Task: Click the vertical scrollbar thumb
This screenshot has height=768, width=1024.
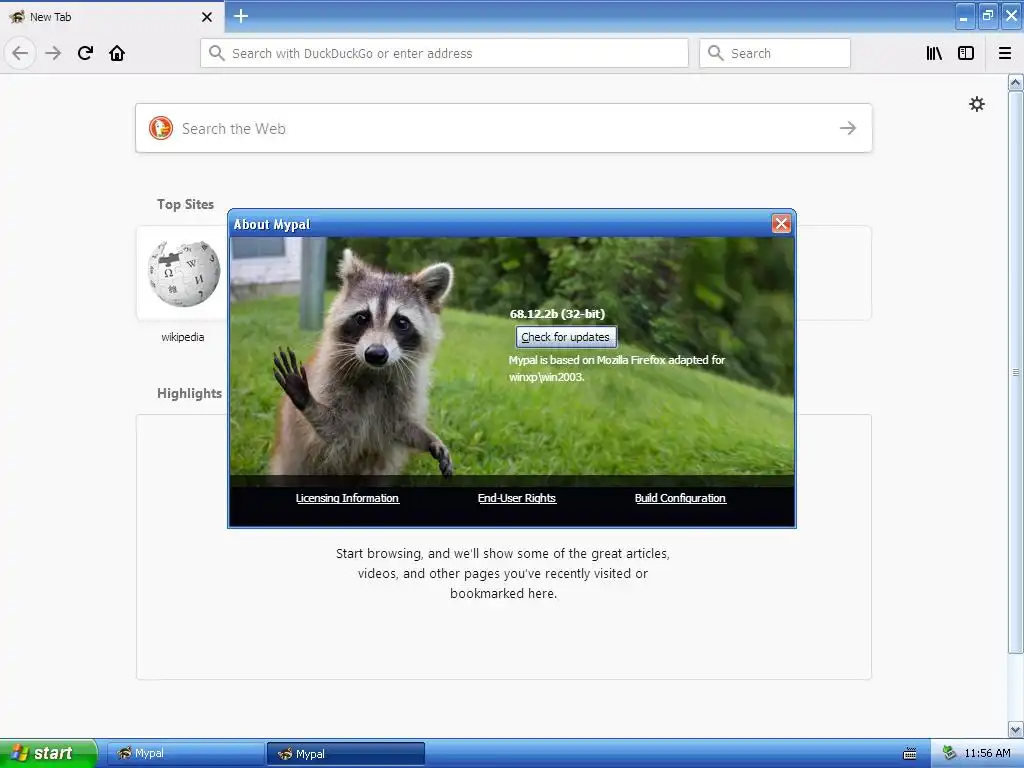Action: click(x=1015, y=372)
